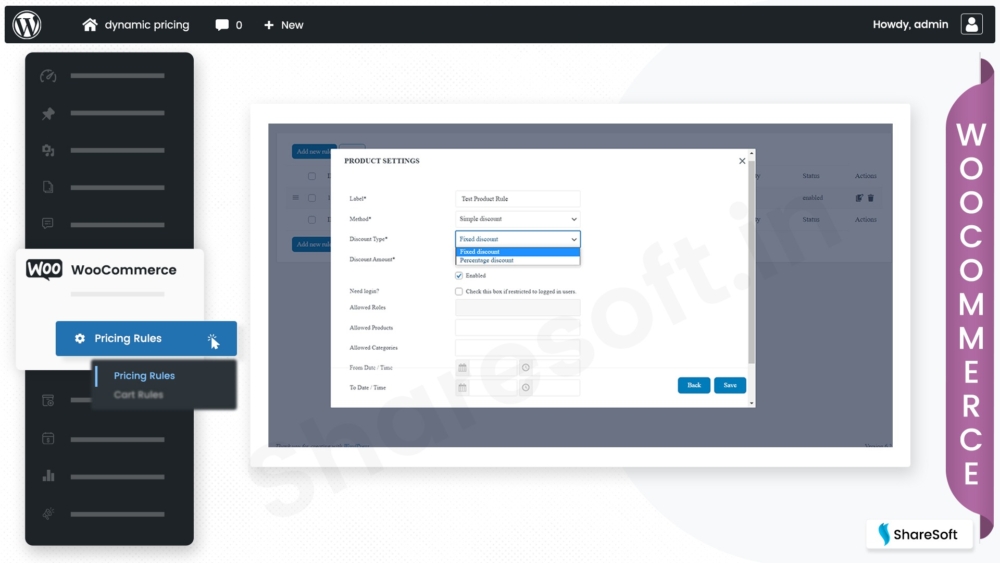
Task: Tick the select-all checkbox in table header
Action: (312, 176)
